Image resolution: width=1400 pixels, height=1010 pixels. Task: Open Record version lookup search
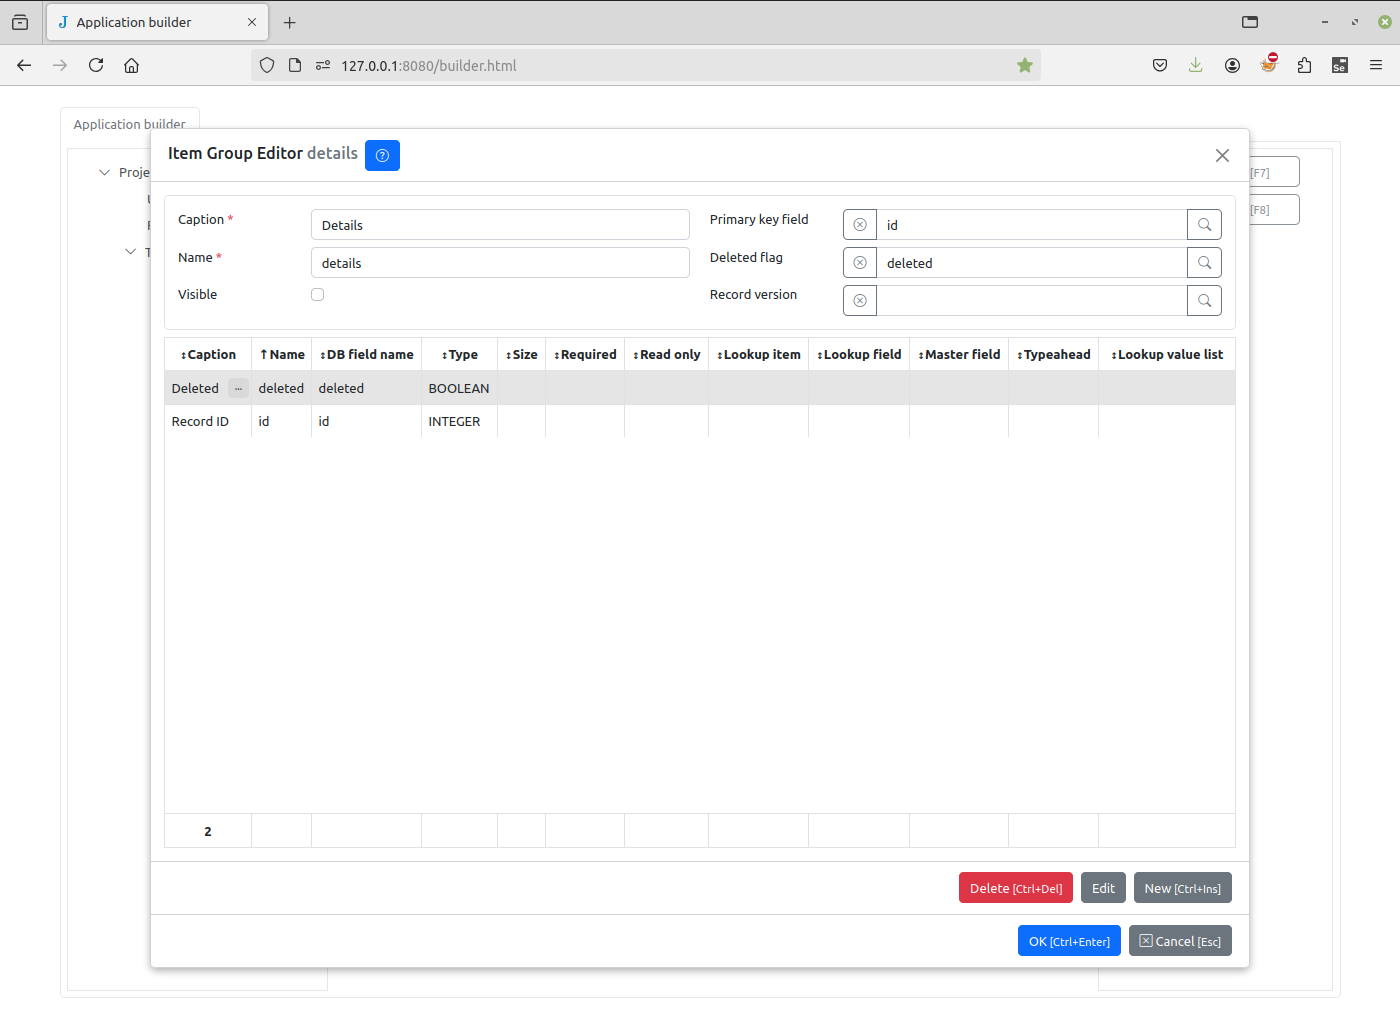[1204, 301]
